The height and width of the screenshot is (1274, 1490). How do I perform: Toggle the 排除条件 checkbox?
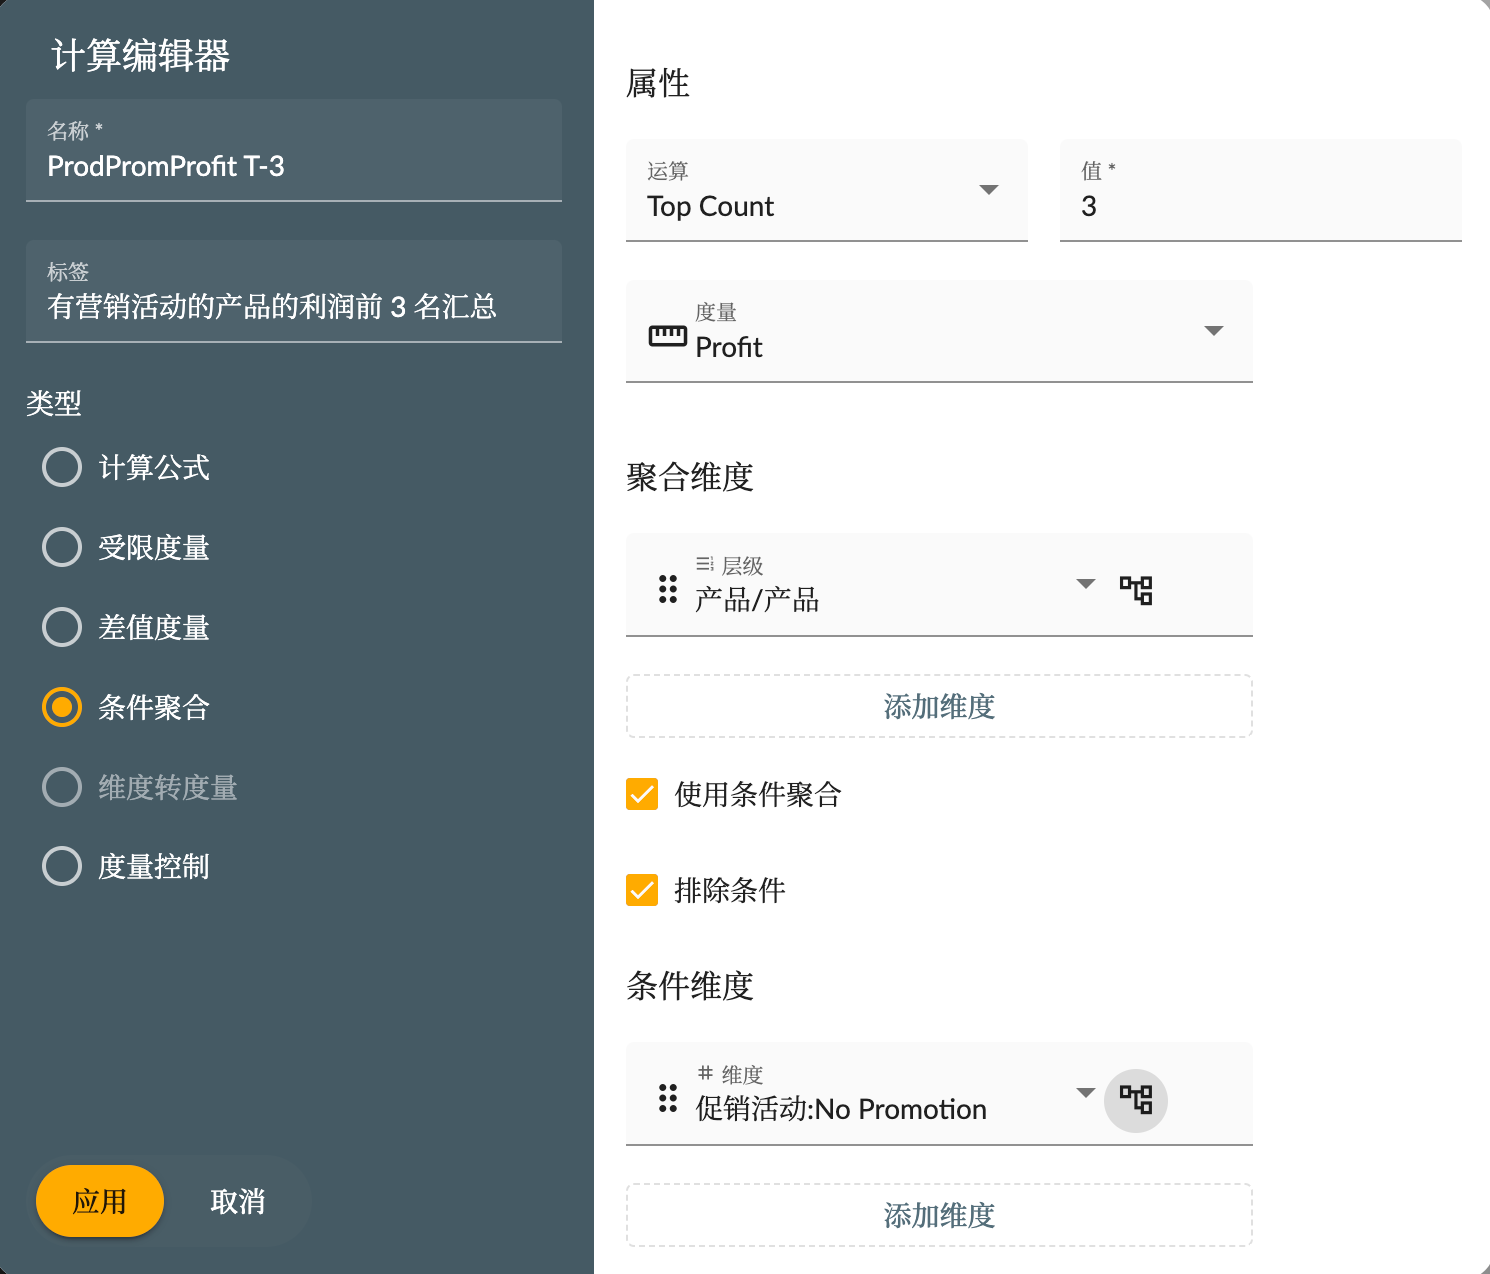[642, 890]
